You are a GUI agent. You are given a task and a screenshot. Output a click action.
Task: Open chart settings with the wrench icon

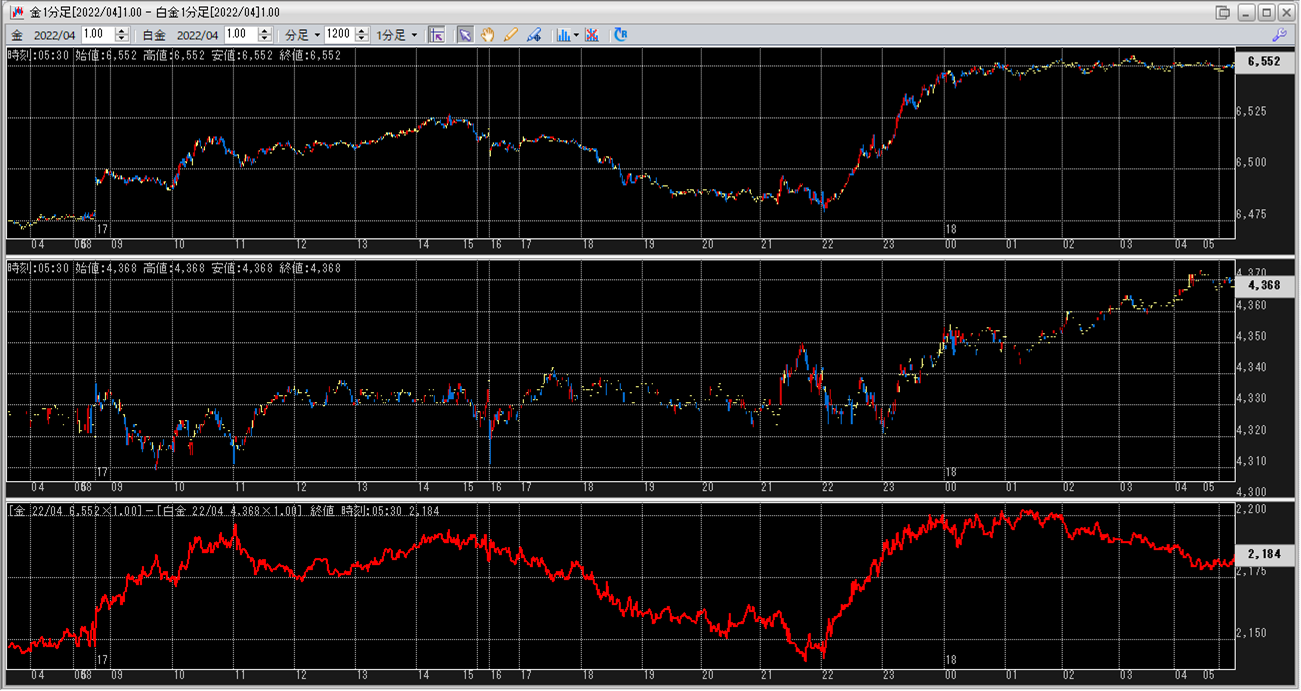pos(1285,34)
